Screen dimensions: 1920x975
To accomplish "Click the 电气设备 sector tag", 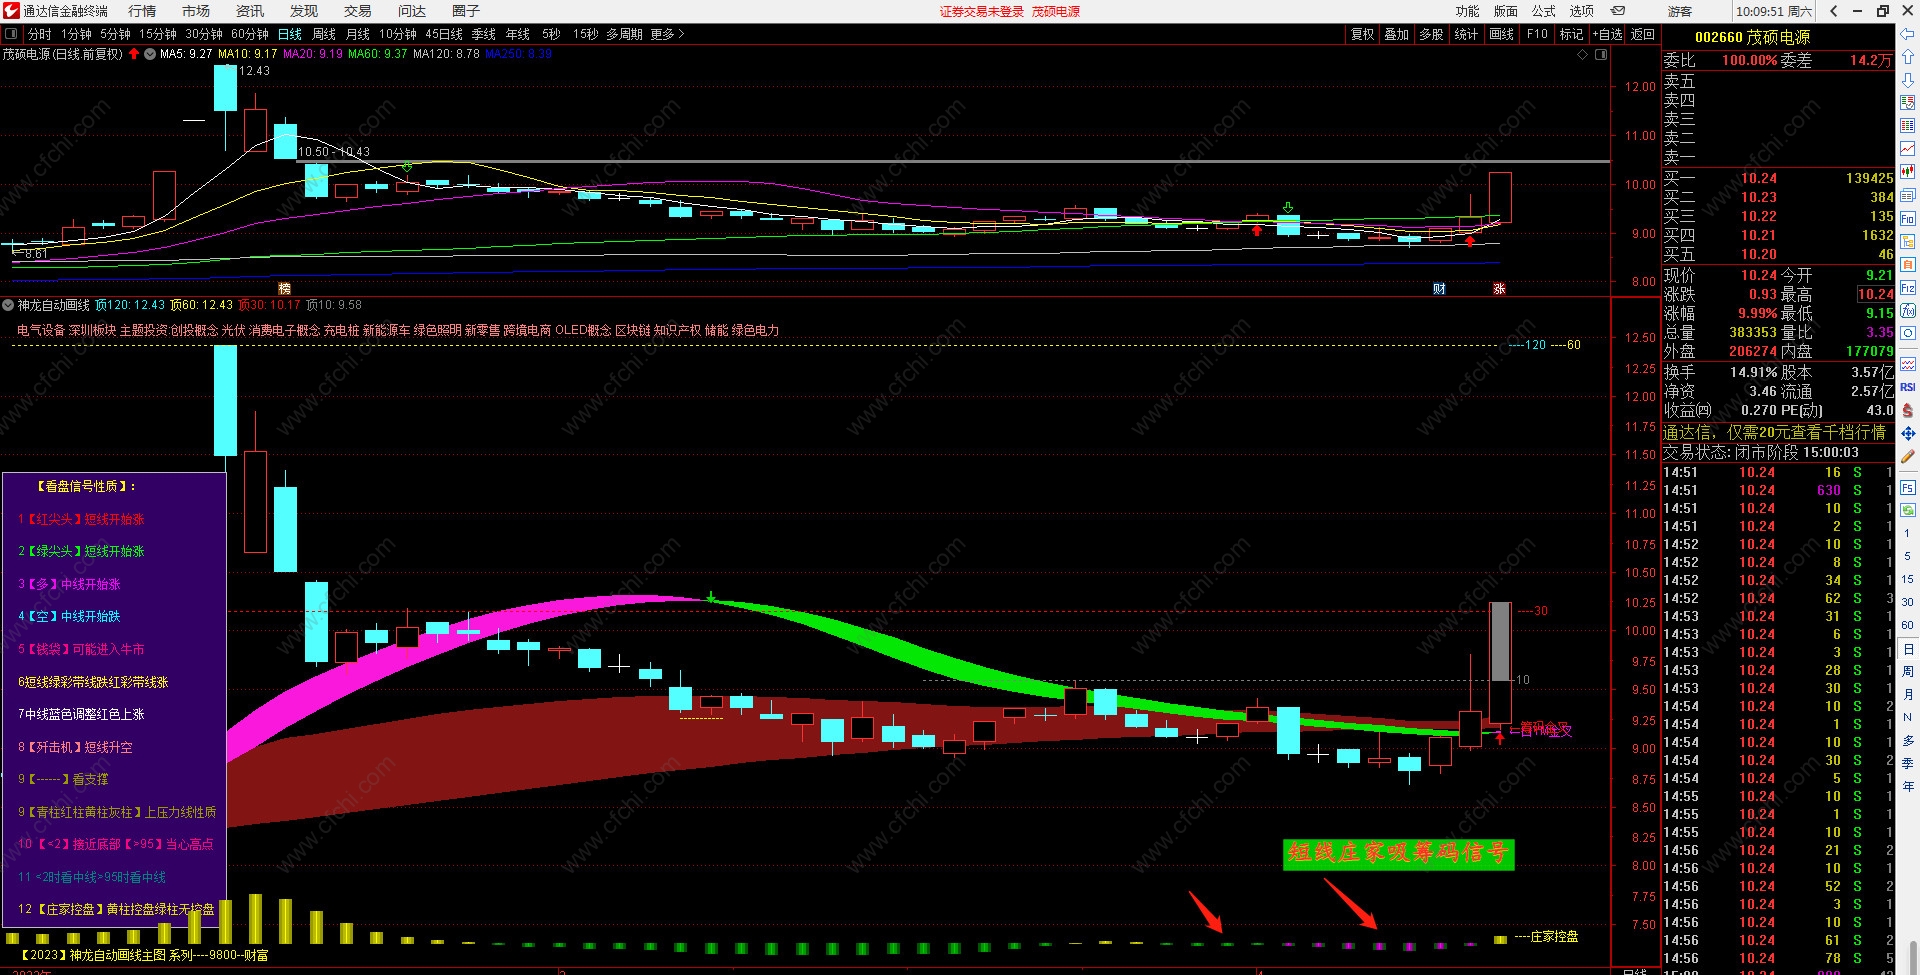I will click(41, 330).
